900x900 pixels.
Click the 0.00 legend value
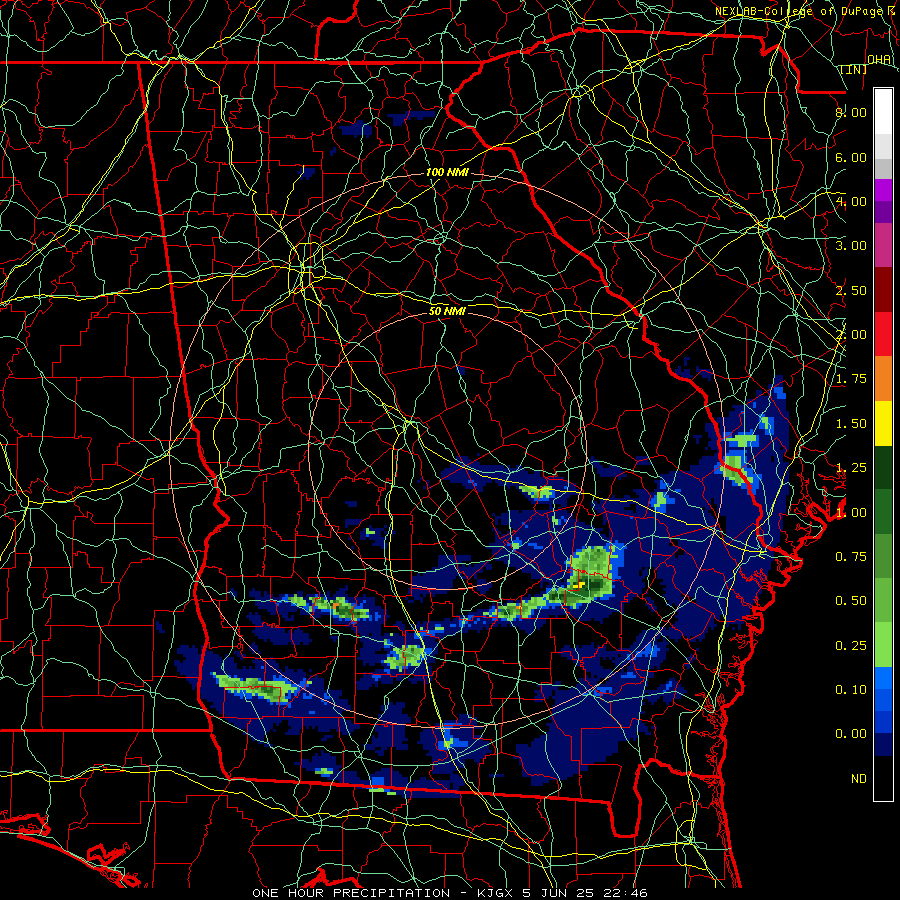pyautogui.click(x=851, y=734)
